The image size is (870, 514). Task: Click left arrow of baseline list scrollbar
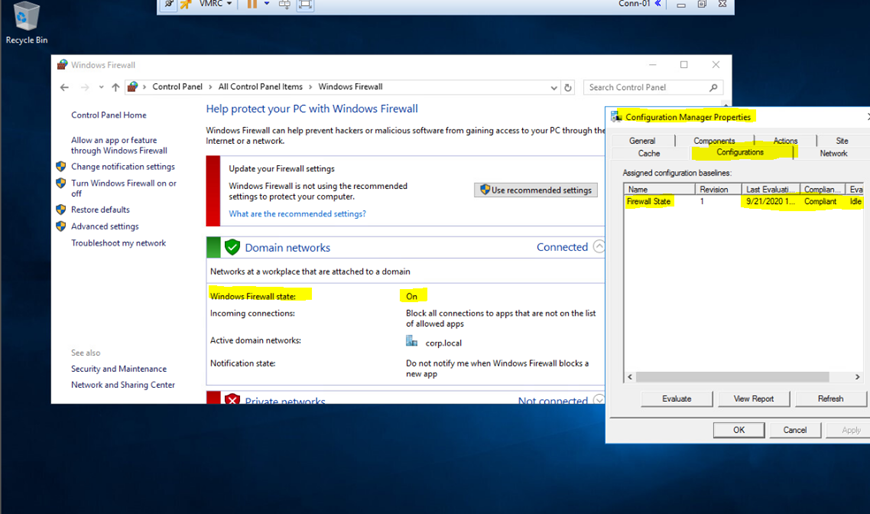[630, 377]
